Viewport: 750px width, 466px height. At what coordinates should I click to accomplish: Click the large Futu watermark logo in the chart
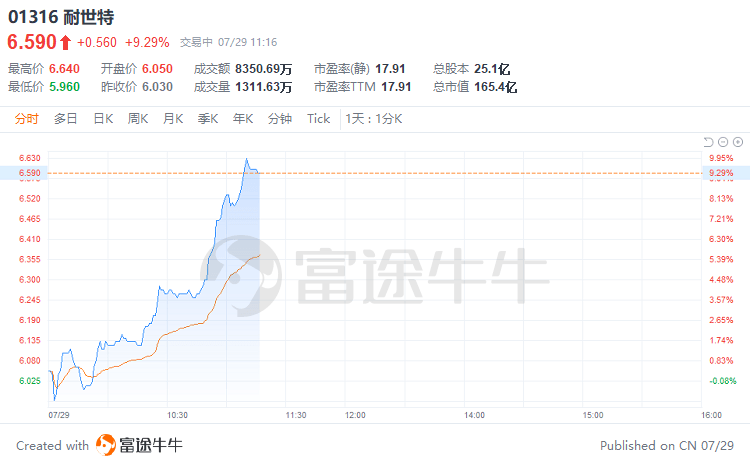point(241,276)
